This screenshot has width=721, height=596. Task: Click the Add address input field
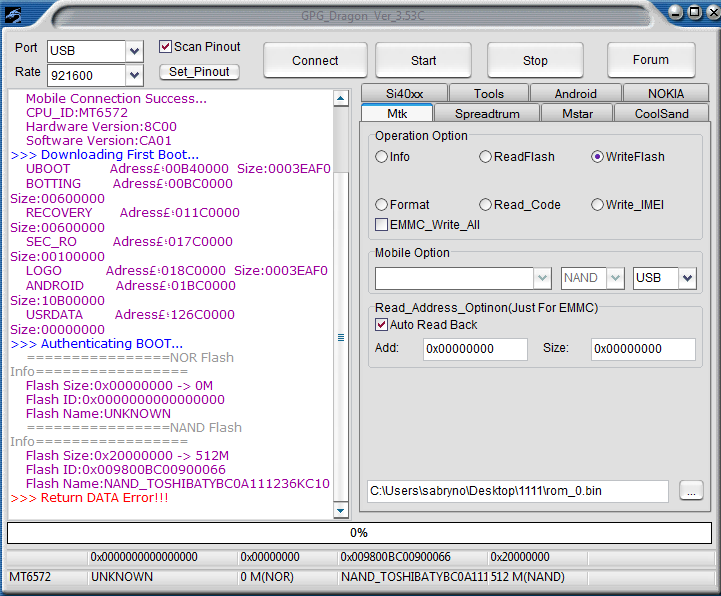coord(475,349)
